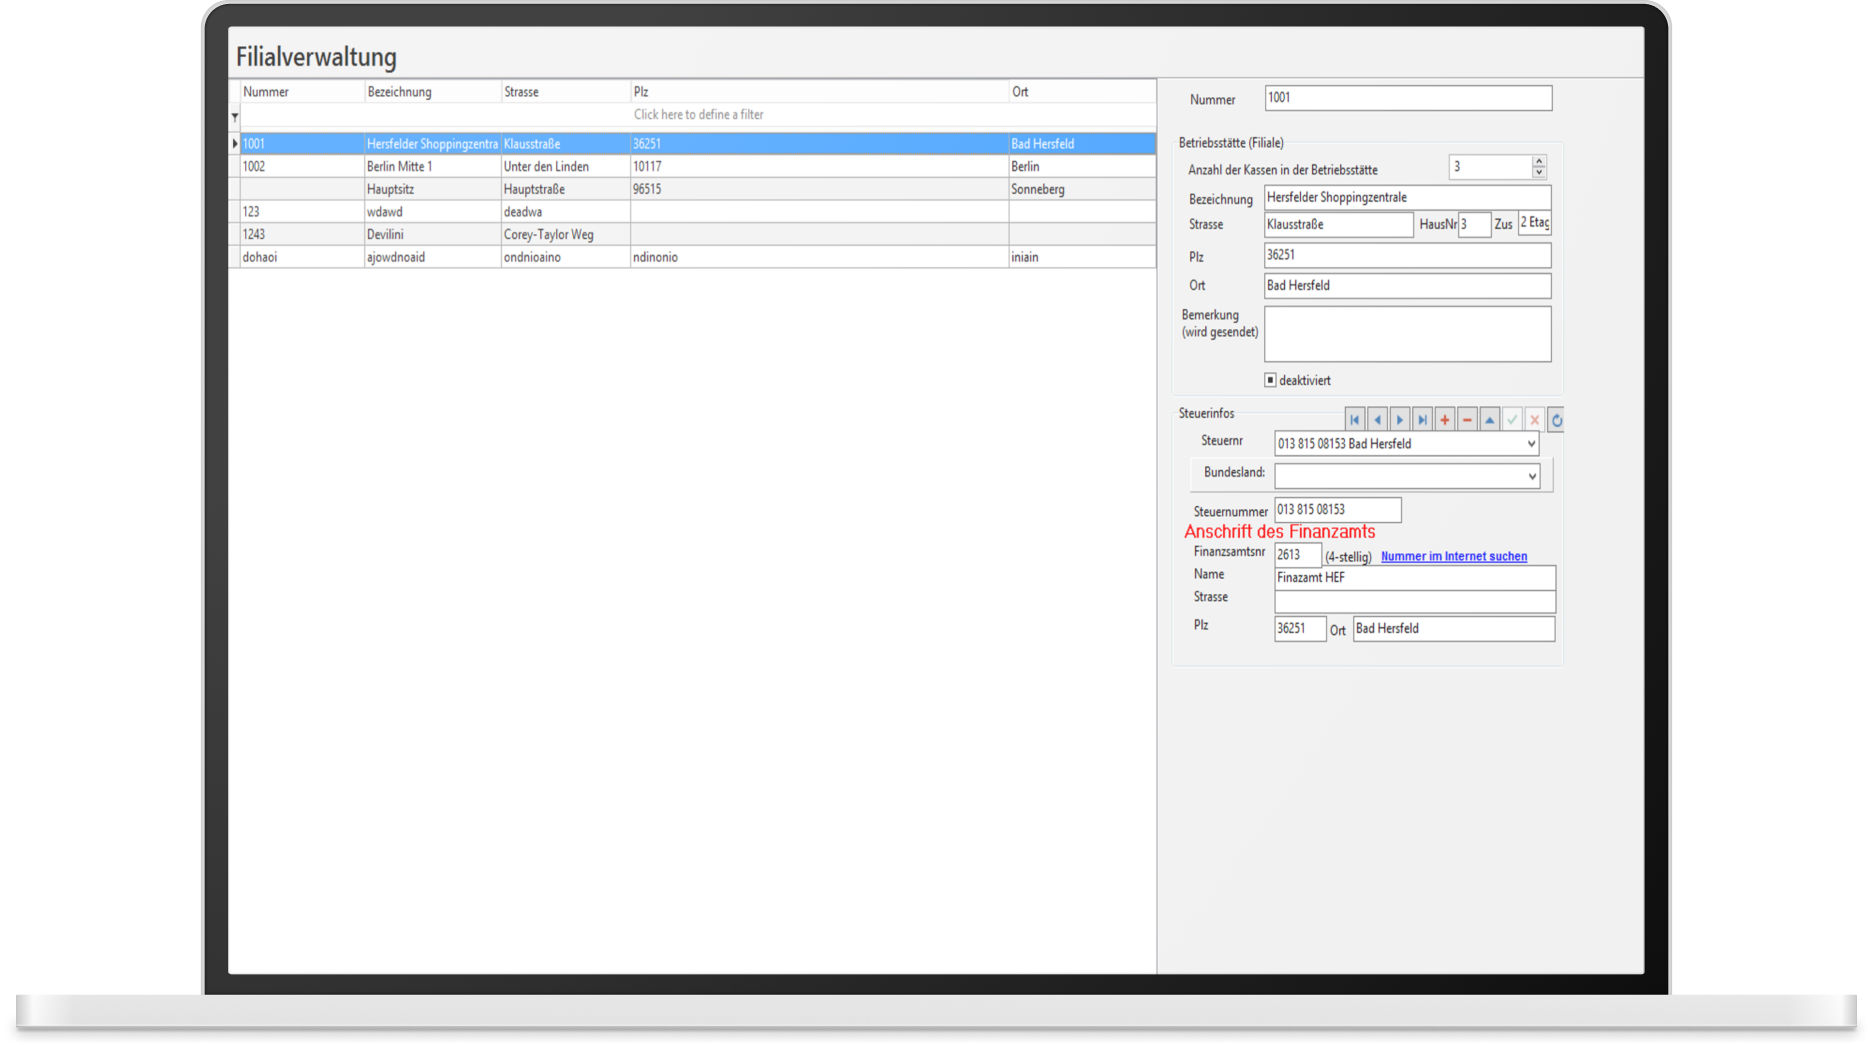Click the Sonneberg Ort cell
This screenshot has height=1045, width=1872.
coord(1082,189)
